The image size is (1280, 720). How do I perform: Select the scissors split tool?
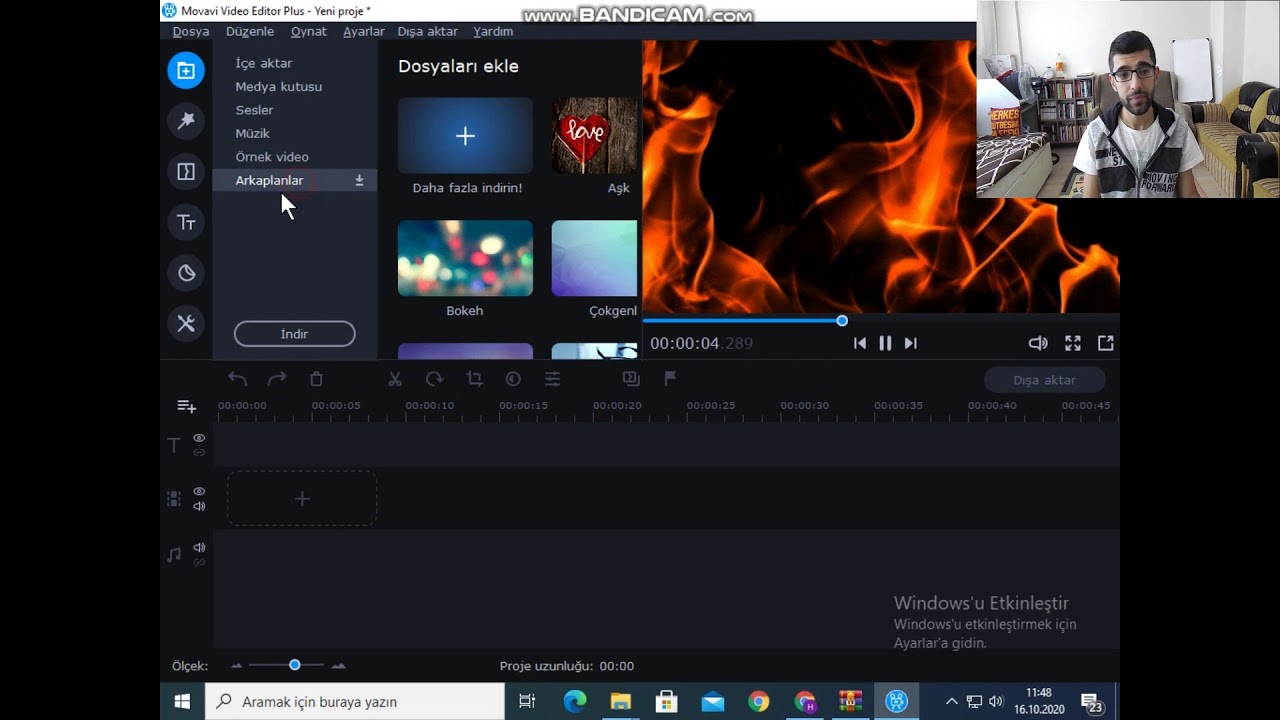tap(395, 379)
